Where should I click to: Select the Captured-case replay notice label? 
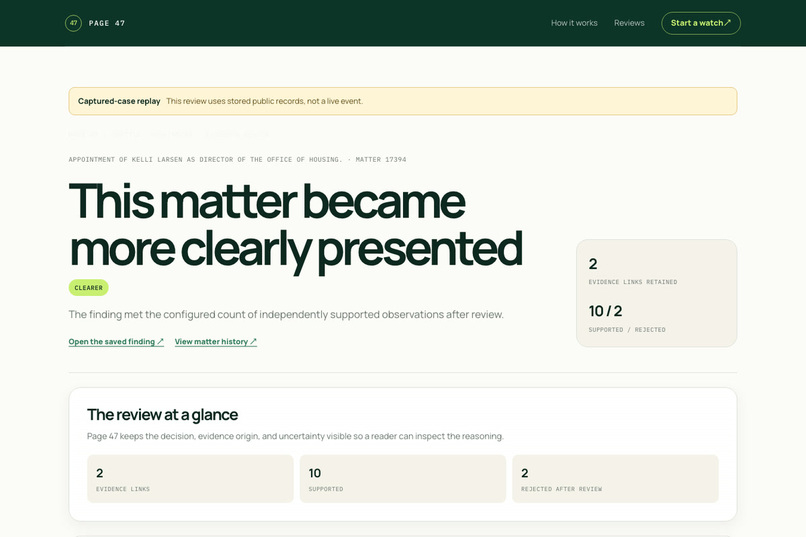click(119, 101)
